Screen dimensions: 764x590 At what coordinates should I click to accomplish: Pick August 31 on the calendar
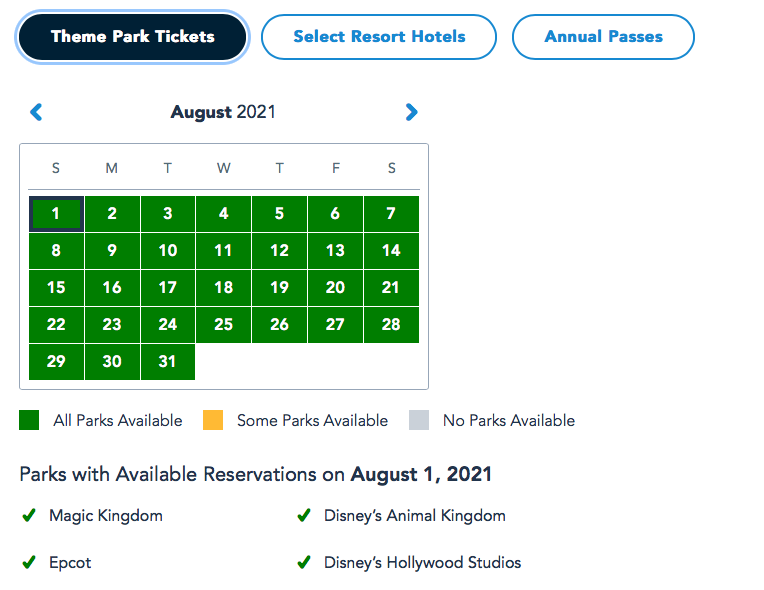click(x=168, y=361)
